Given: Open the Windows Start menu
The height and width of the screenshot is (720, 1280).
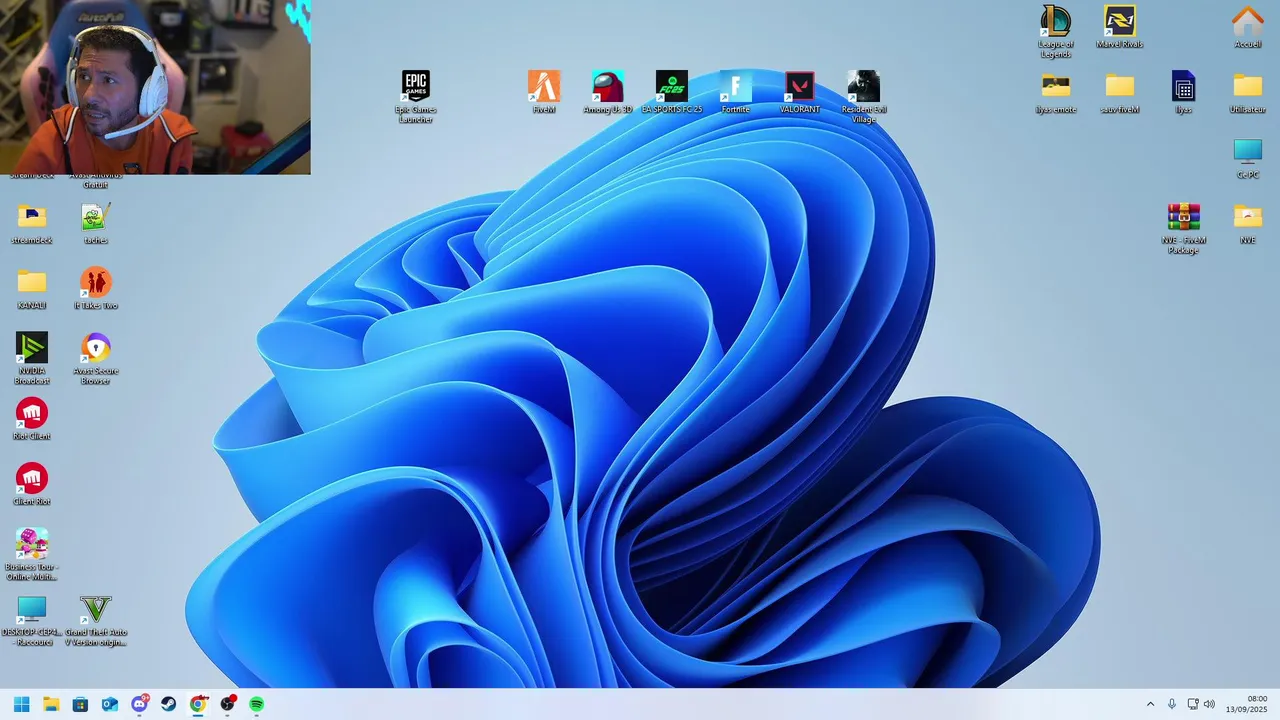Looking at the screenshot, I should (21, 704).
